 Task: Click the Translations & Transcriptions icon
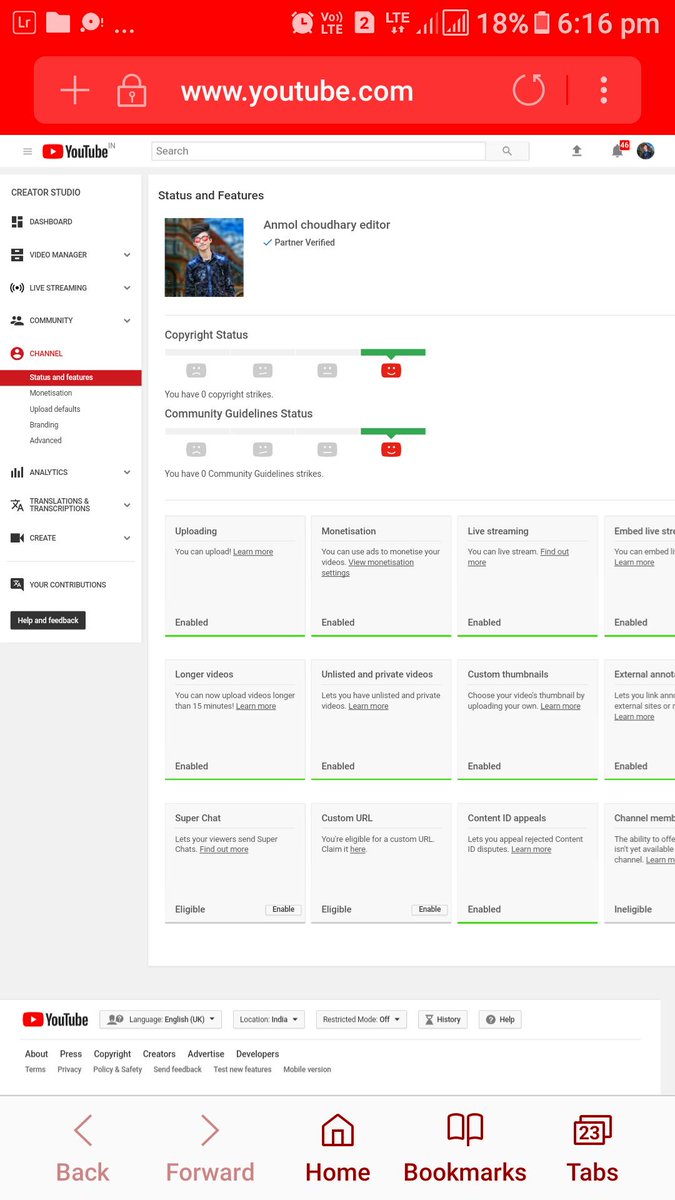(17, 505)
